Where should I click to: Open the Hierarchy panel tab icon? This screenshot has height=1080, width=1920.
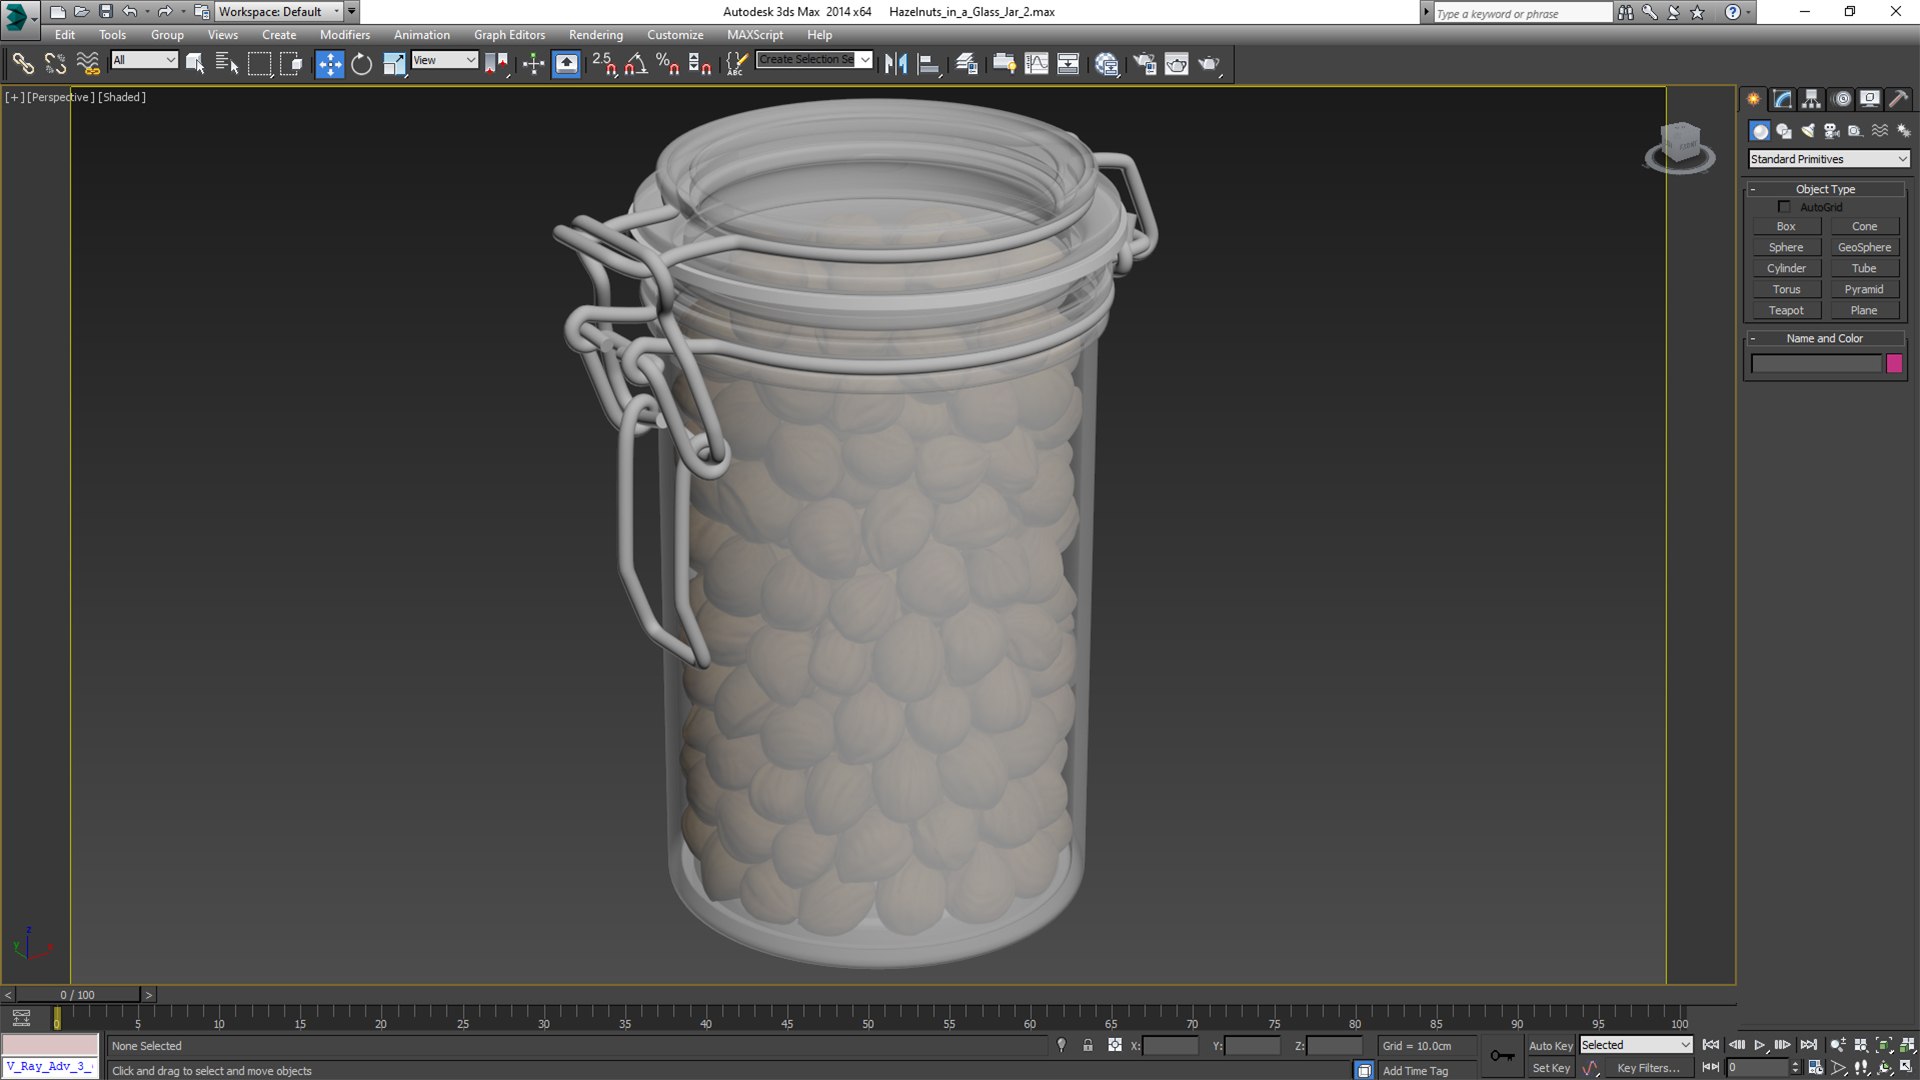(x=1812, y=99)
